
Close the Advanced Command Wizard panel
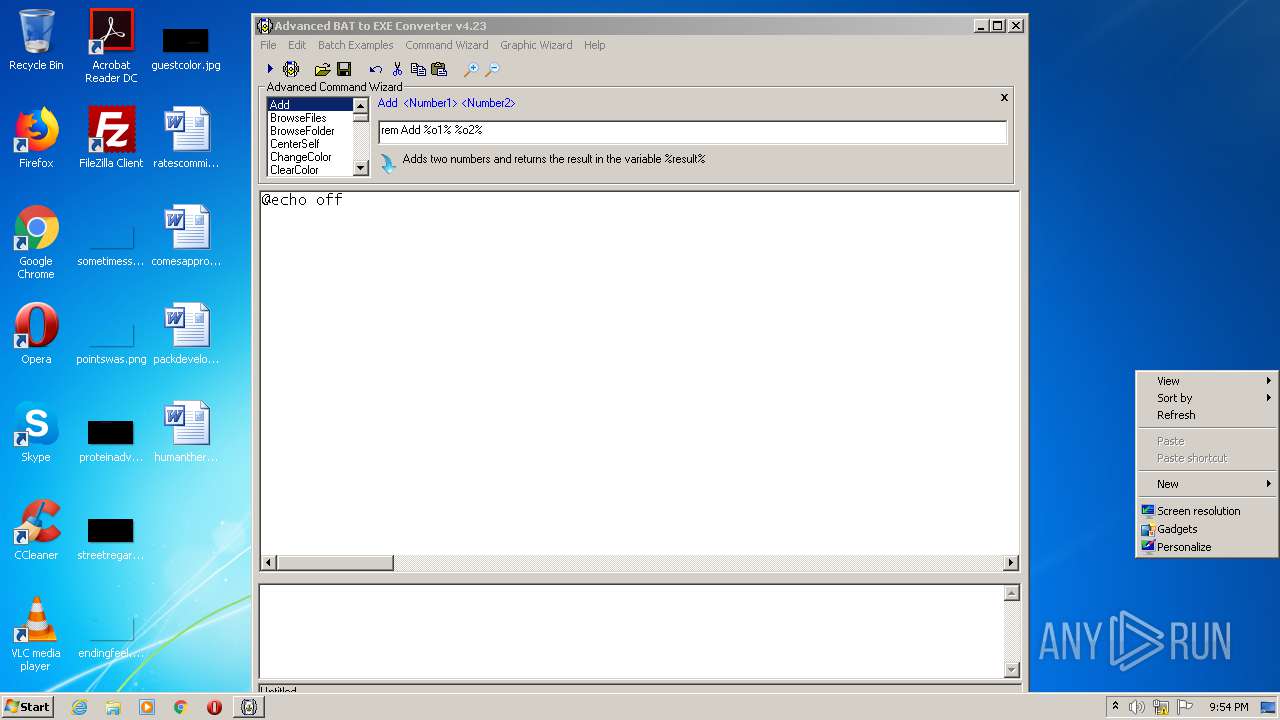(1004, 97)
